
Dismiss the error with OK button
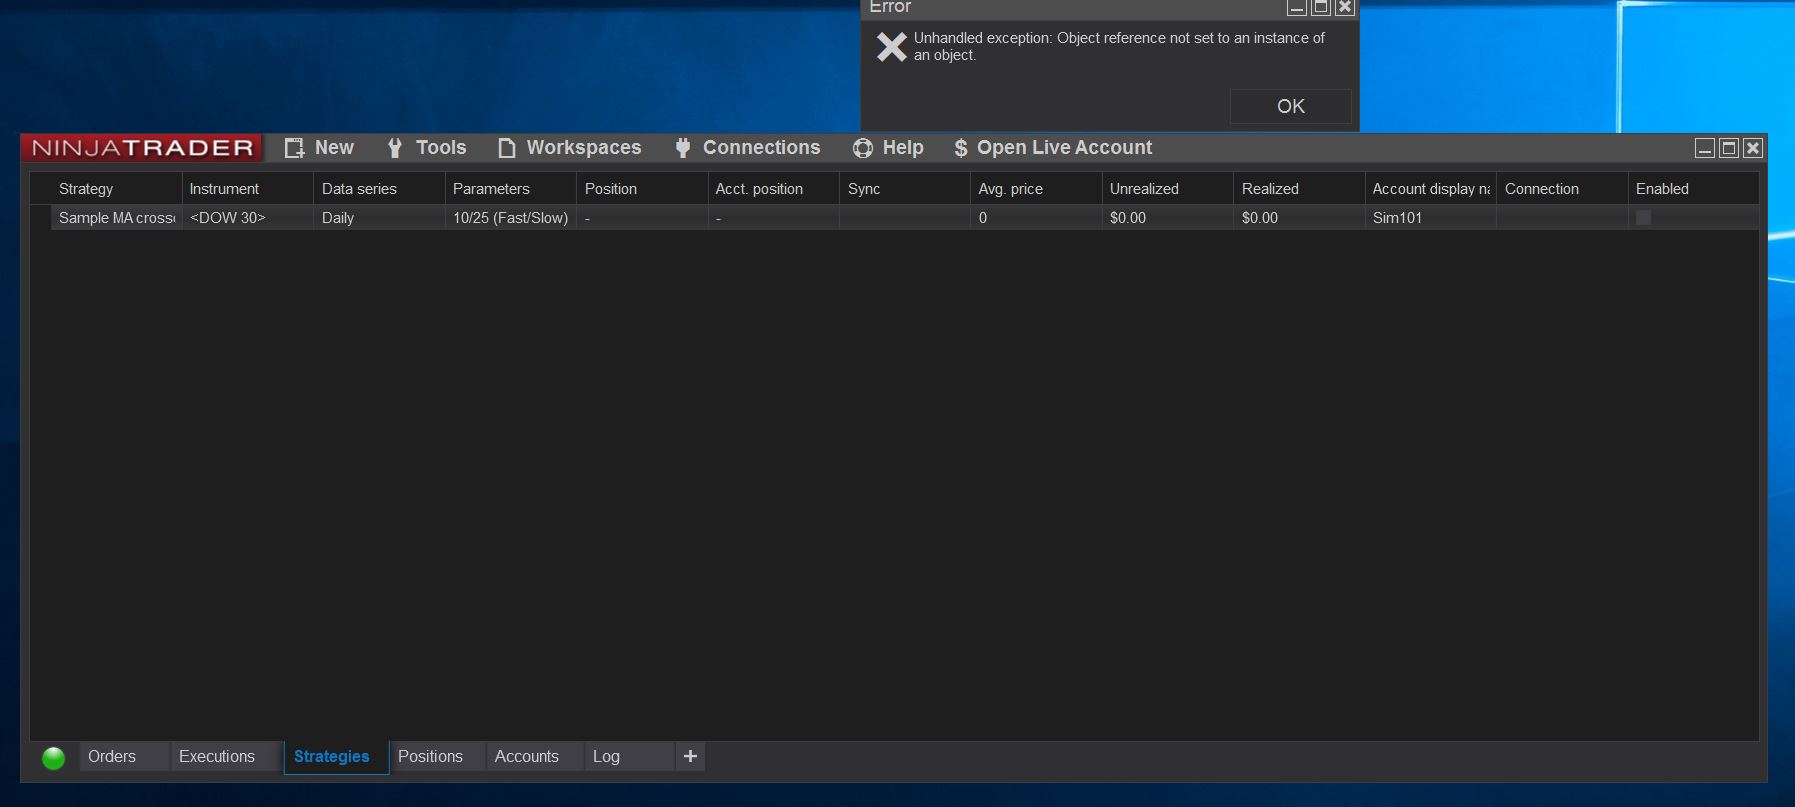pyautogui.click(x=1290, y=106)
